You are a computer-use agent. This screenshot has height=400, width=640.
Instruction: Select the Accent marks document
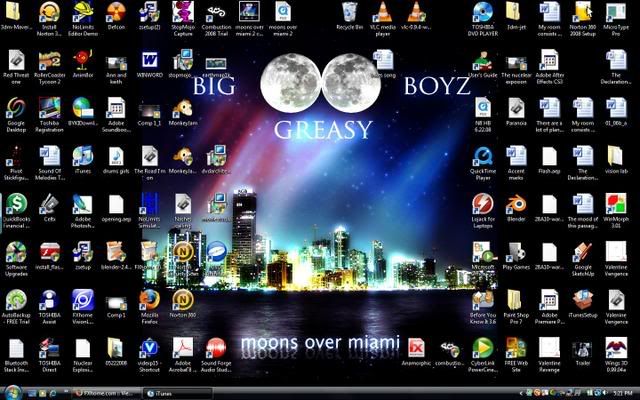pos(516,163)
